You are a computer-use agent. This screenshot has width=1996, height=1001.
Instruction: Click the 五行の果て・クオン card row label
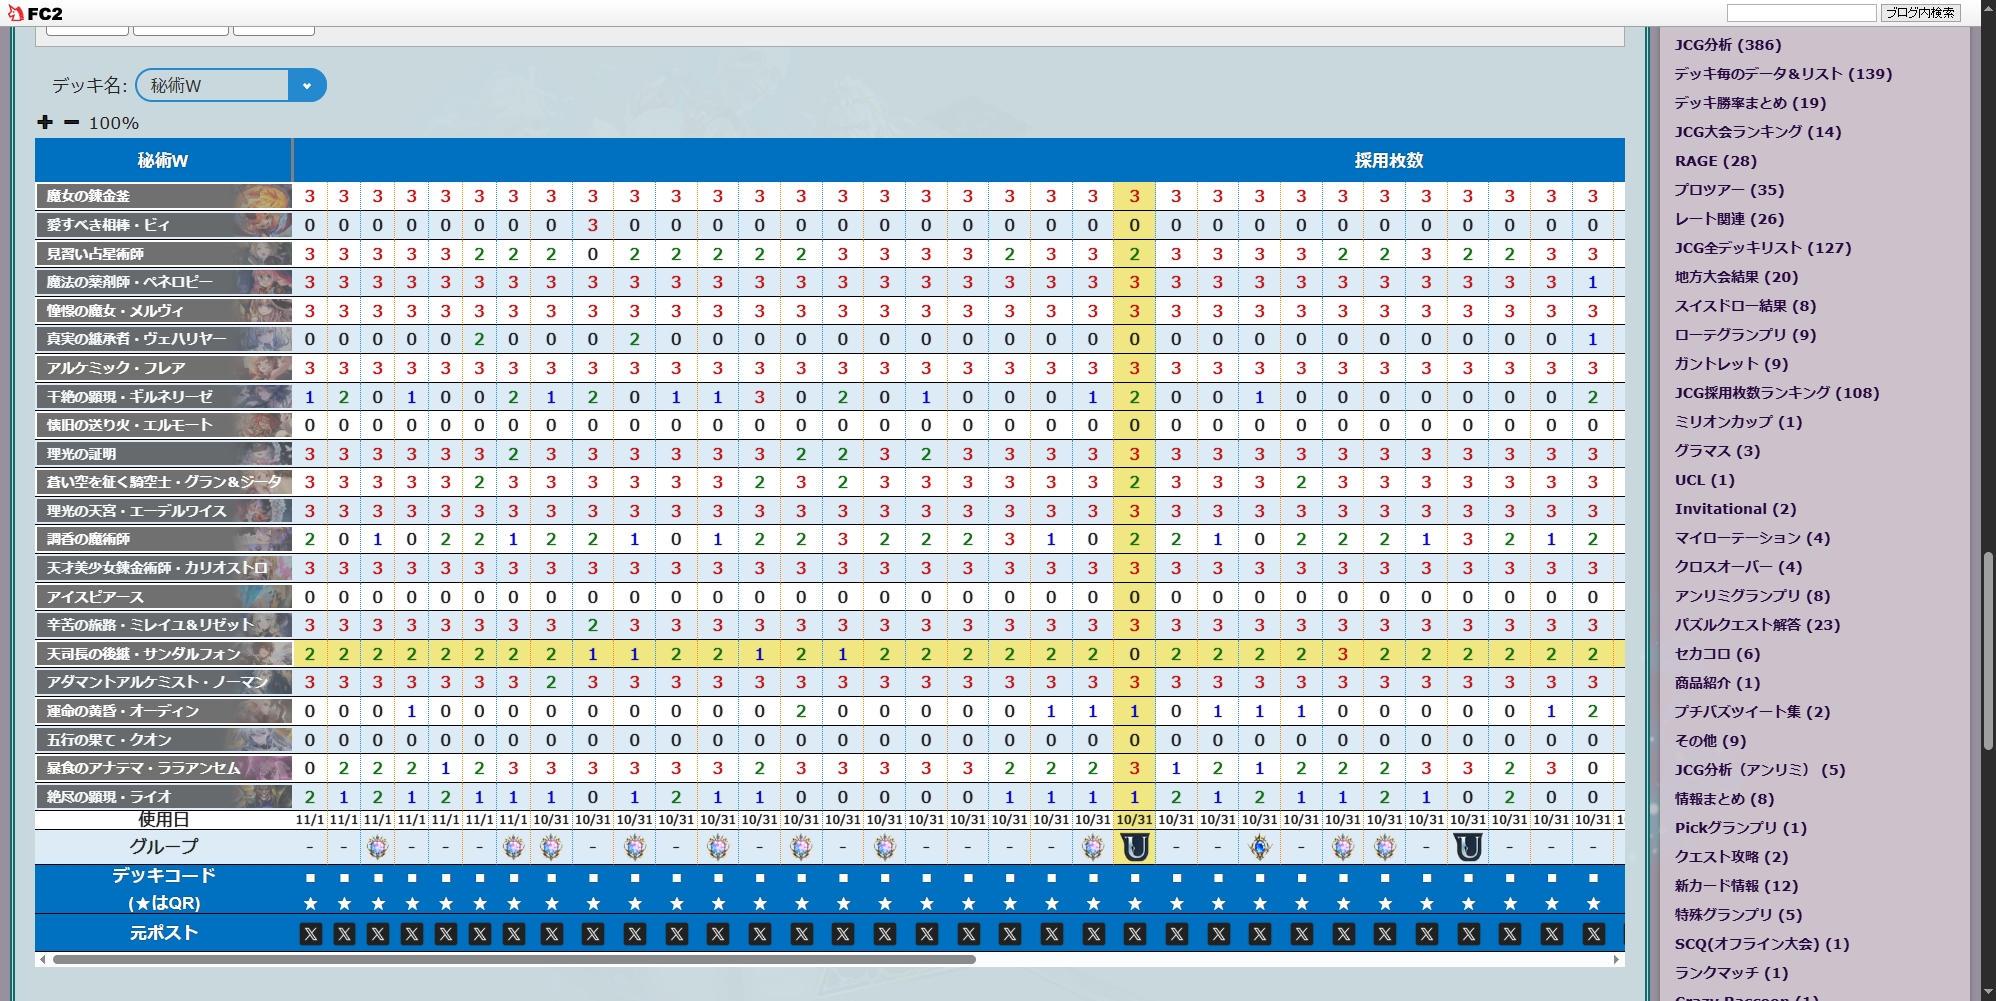(164, 740)
